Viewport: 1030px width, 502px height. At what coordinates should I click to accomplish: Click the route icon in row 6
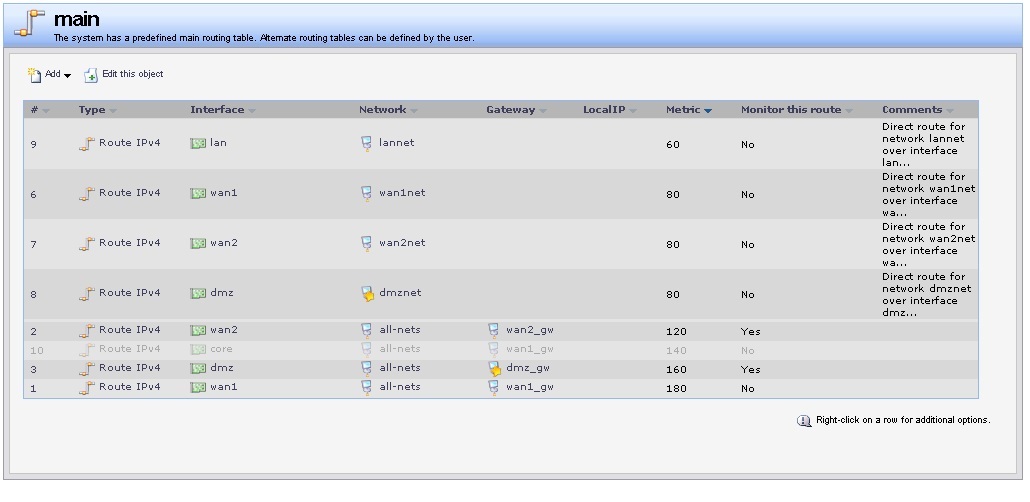pyautogui.click(x=87, y=193)
